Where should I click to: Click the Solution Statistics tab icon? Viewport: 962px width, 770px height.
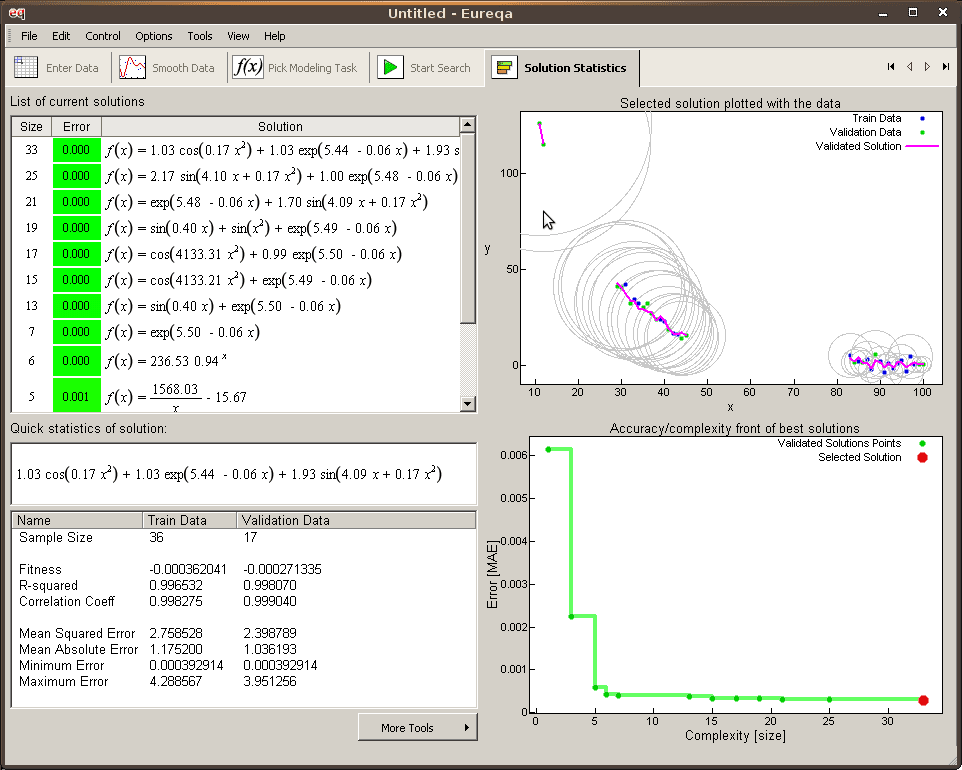click(x=504, y=67)
